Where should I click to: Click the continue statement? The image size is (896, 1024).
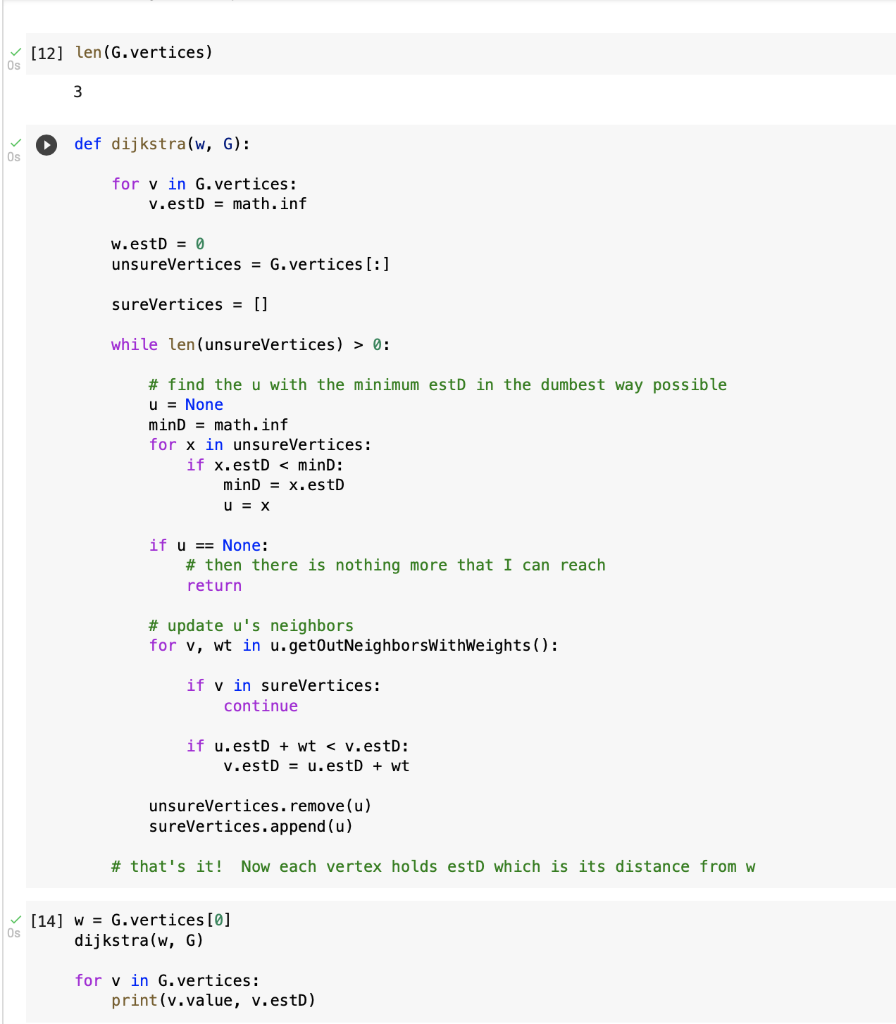point(261,705)
